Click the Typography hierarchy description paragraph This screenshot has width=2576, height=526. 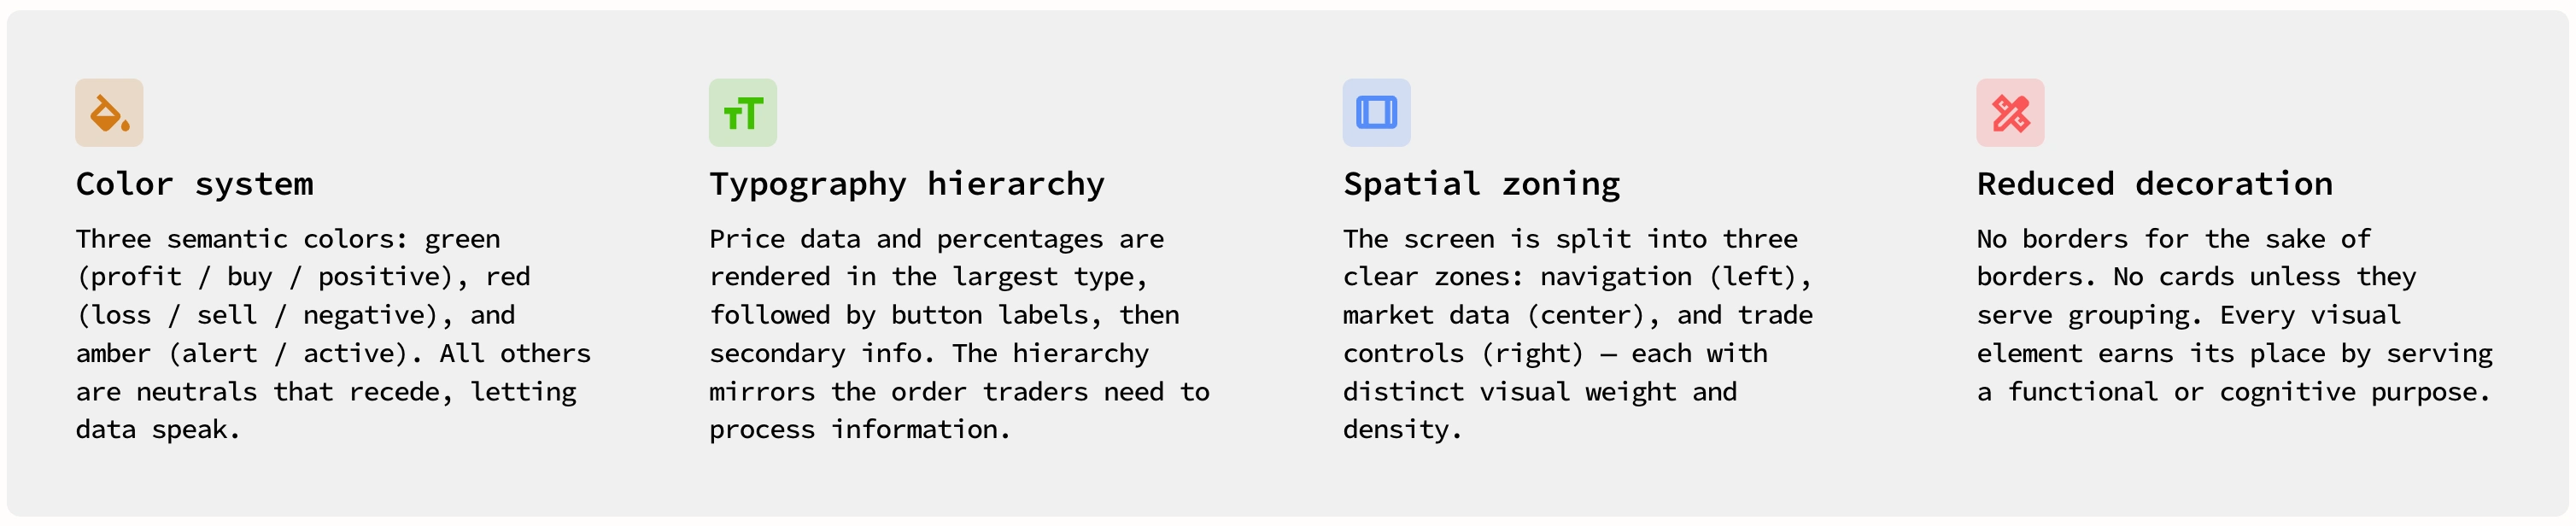tap(960, 334)
